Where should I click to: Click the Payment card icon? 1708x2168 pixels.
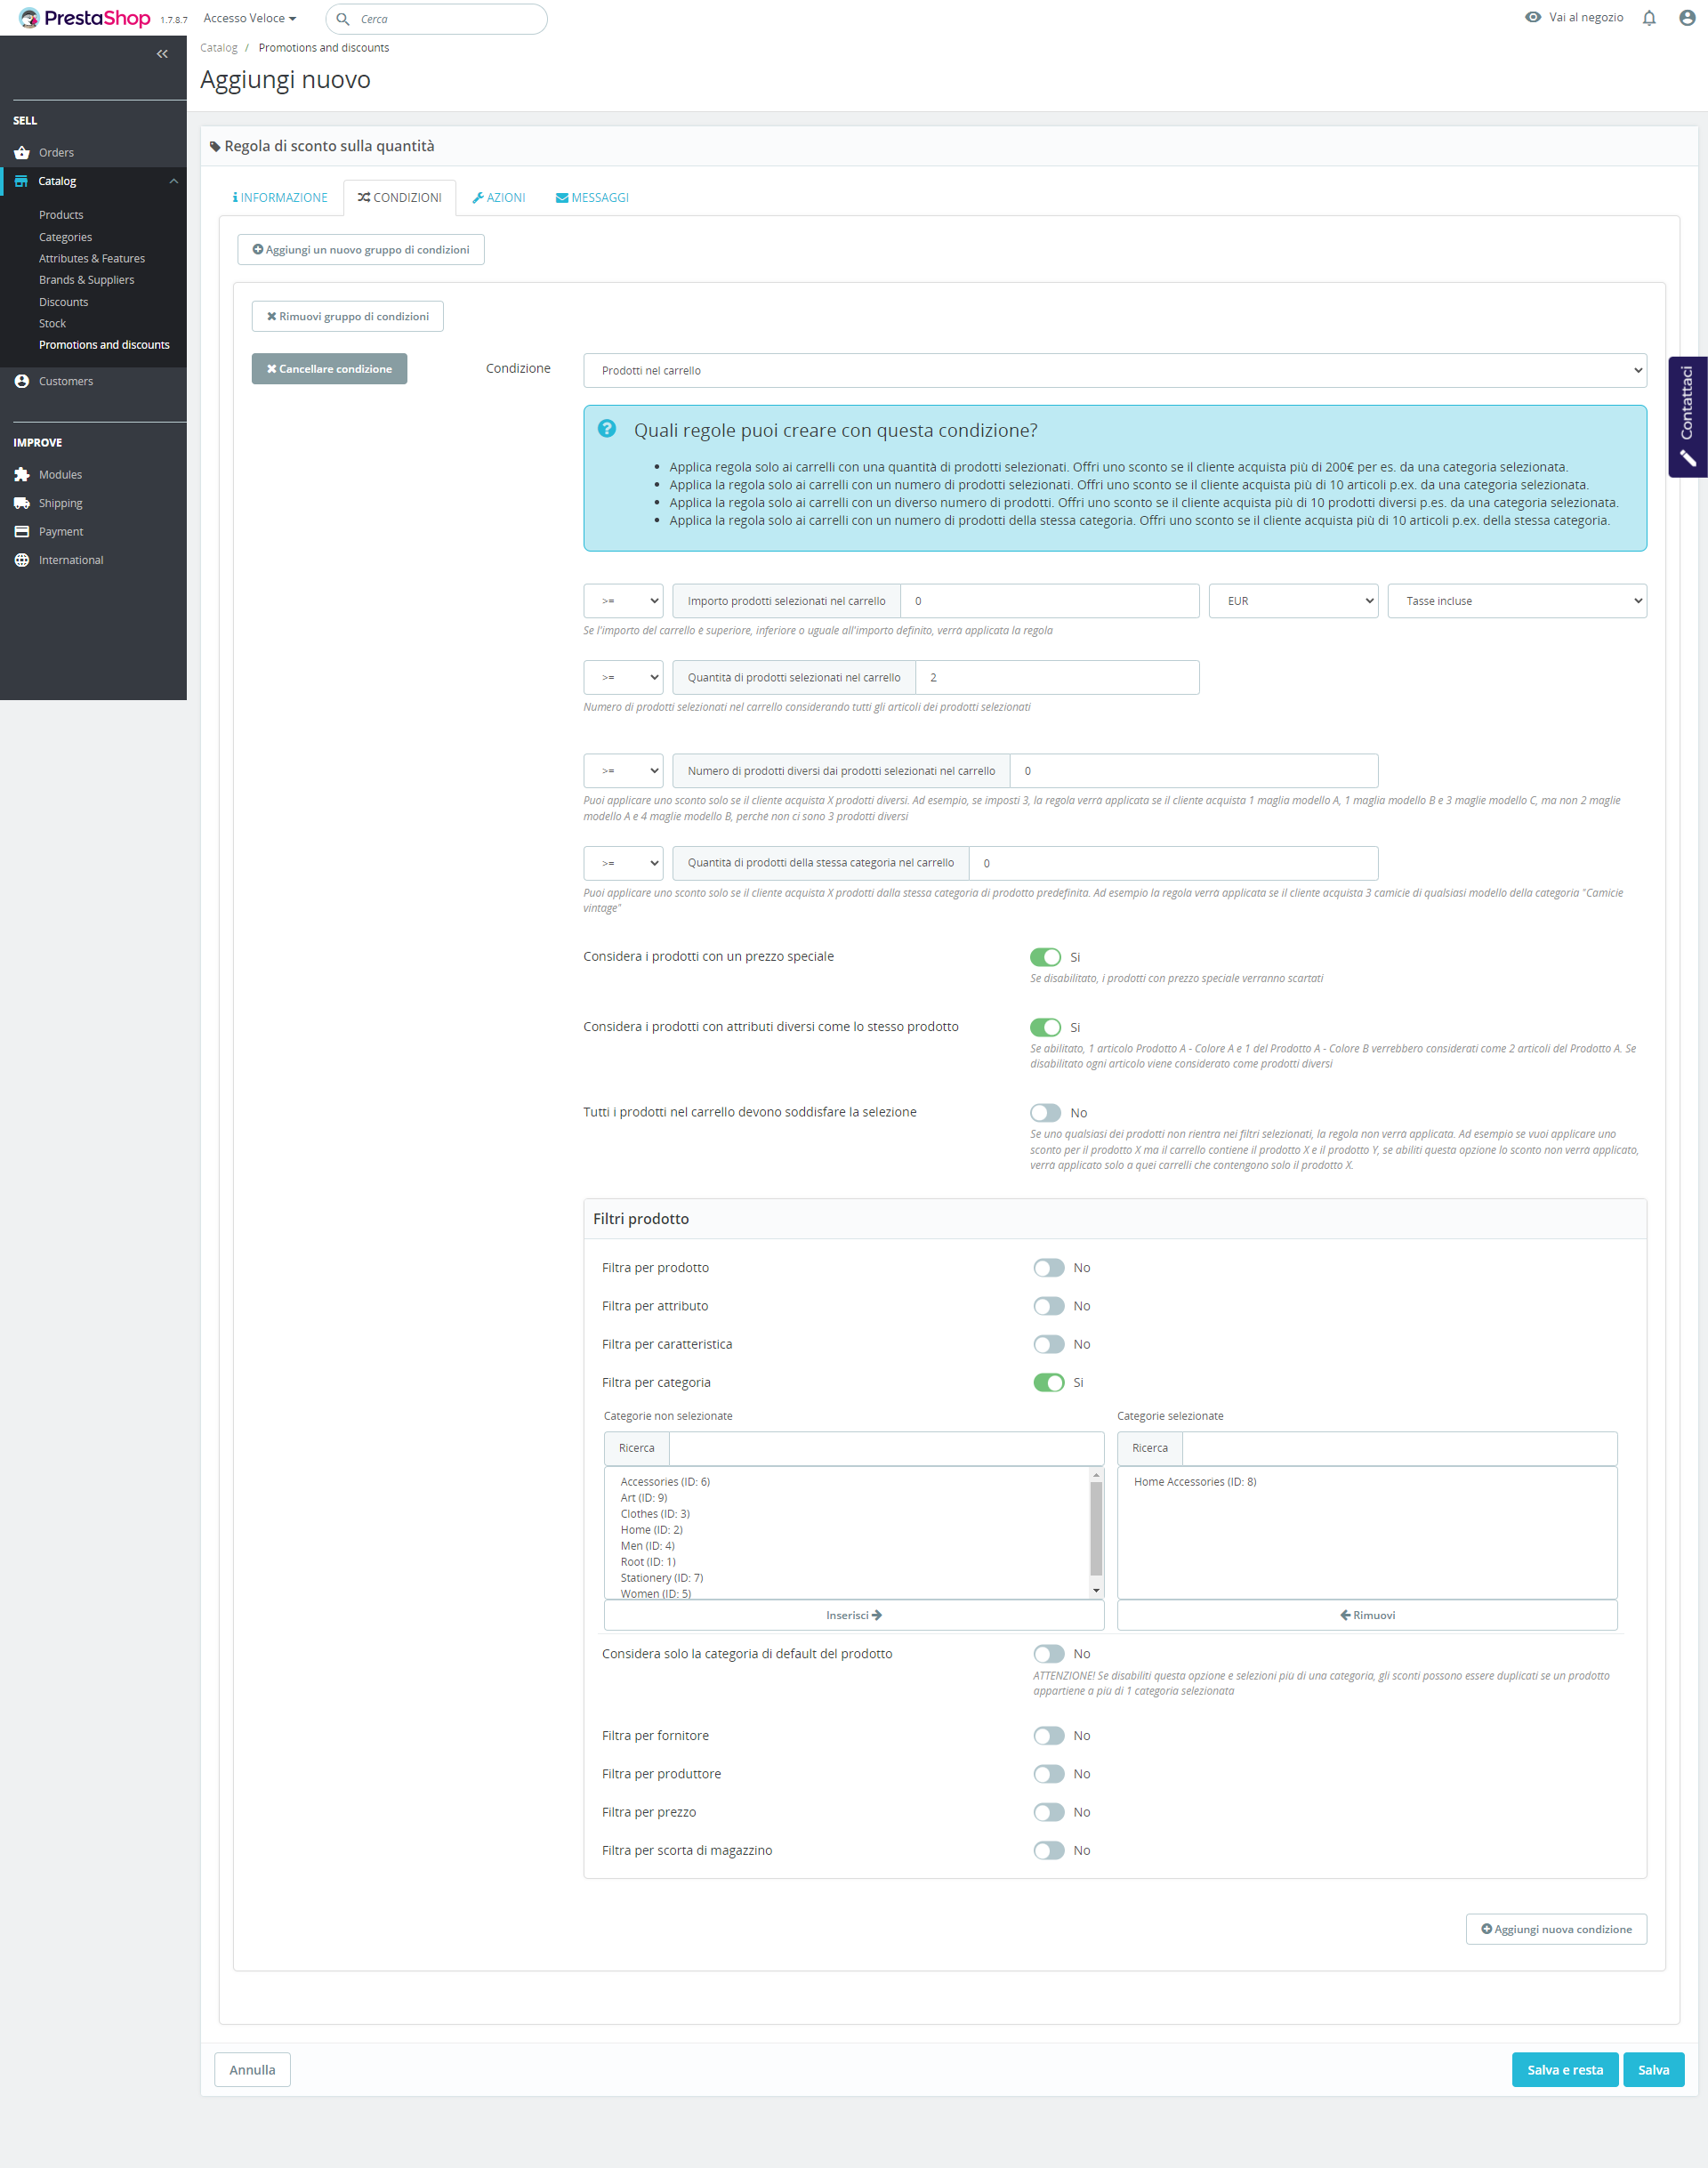22,532
